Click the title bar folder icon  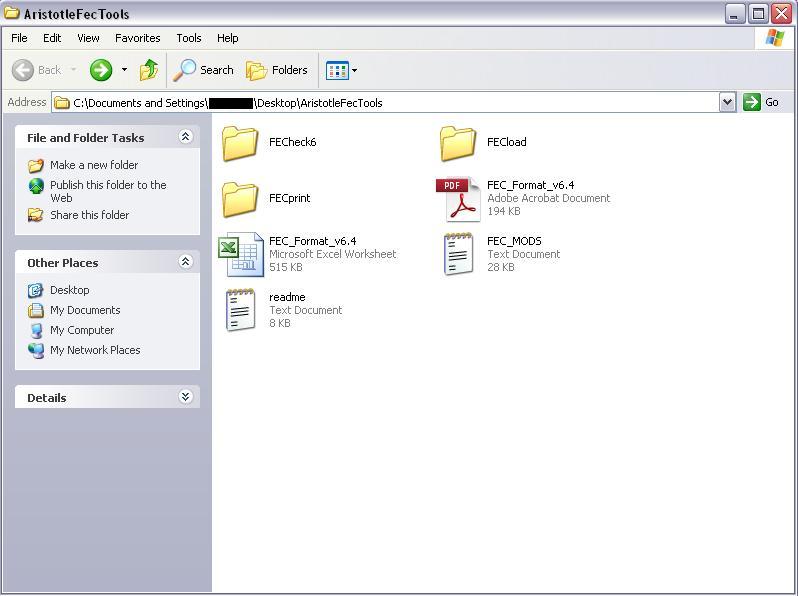12,13
